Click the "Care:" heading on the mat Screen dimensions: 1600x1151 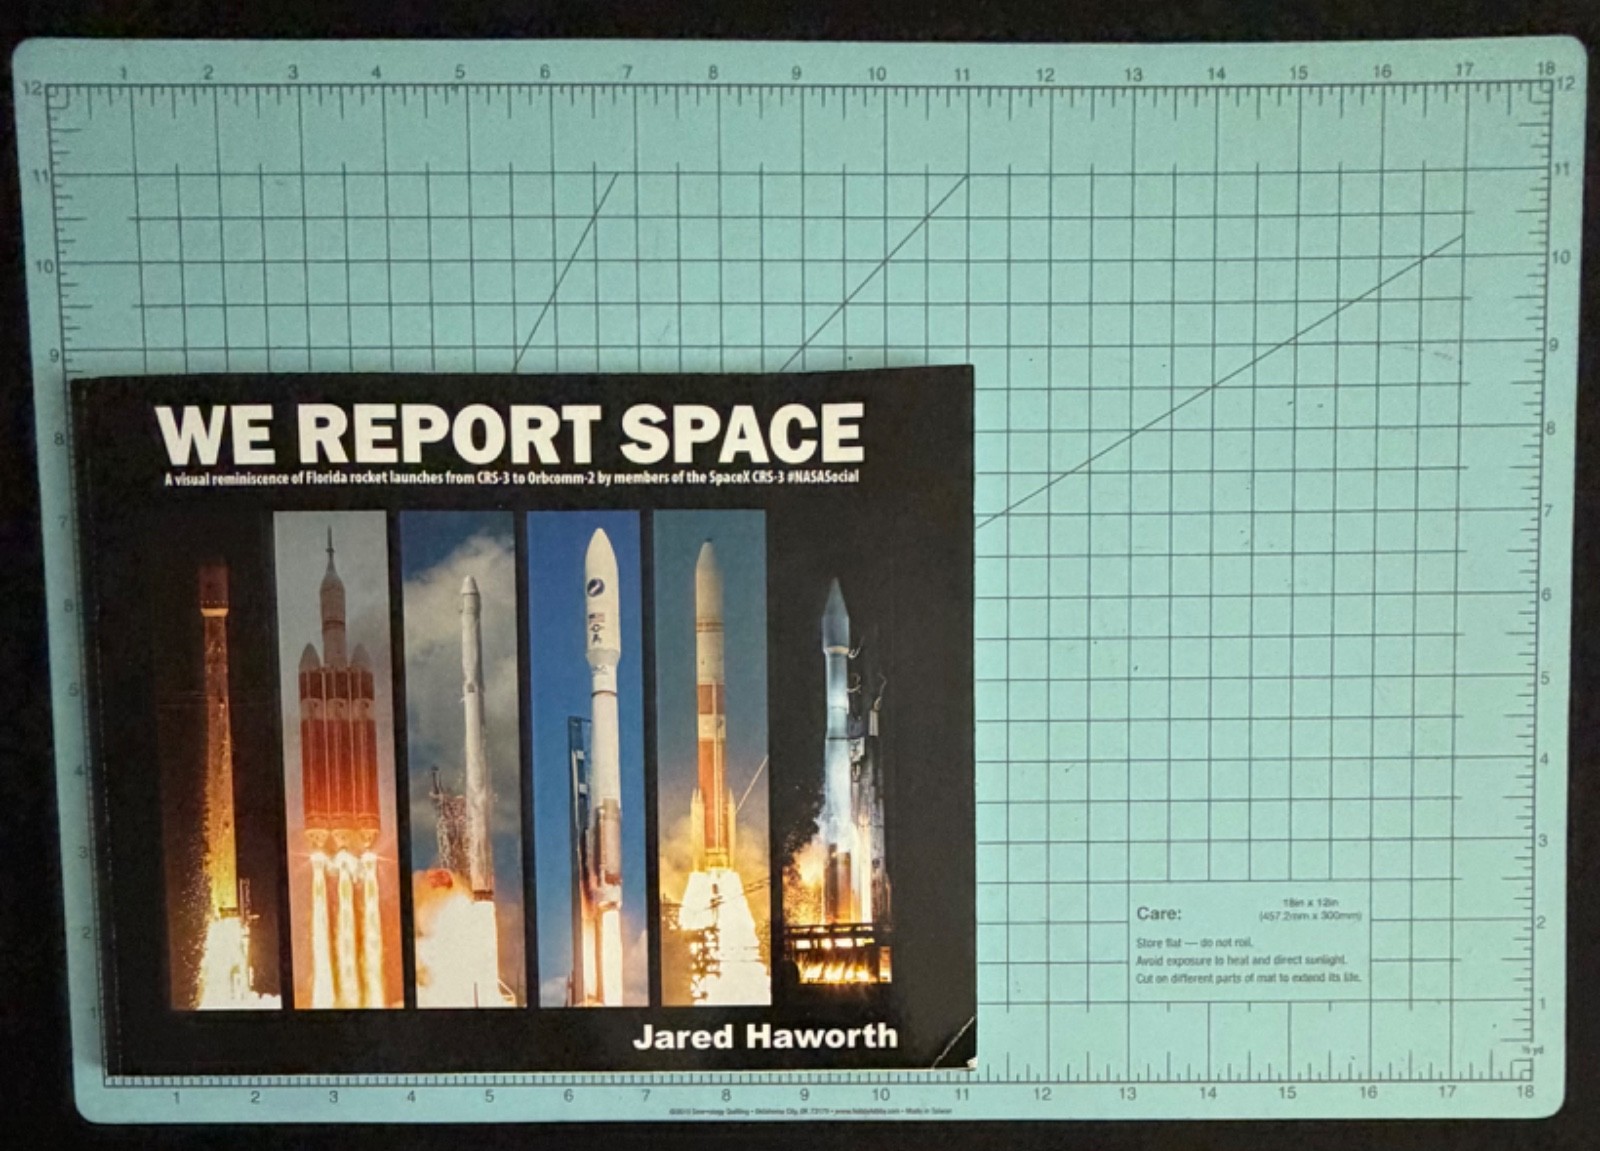[x=1158, y=913]
